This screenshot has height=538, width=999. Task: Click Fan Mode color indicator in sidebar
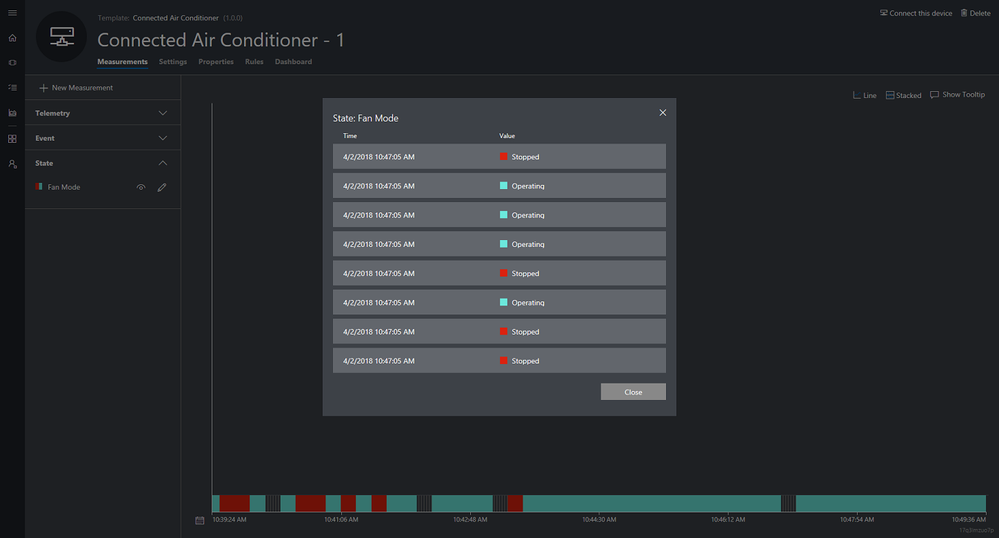tap(40, 187)
